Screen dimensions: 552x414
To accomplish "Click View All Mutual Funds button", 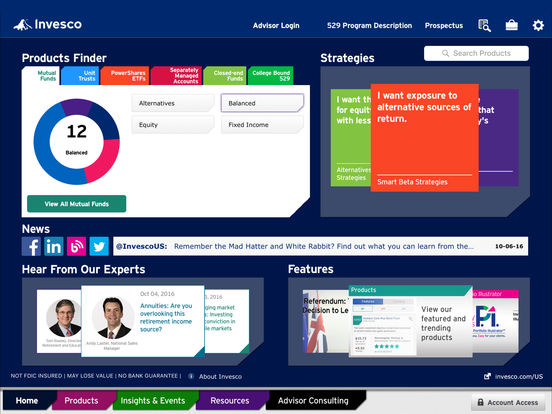I will (76, 204).
